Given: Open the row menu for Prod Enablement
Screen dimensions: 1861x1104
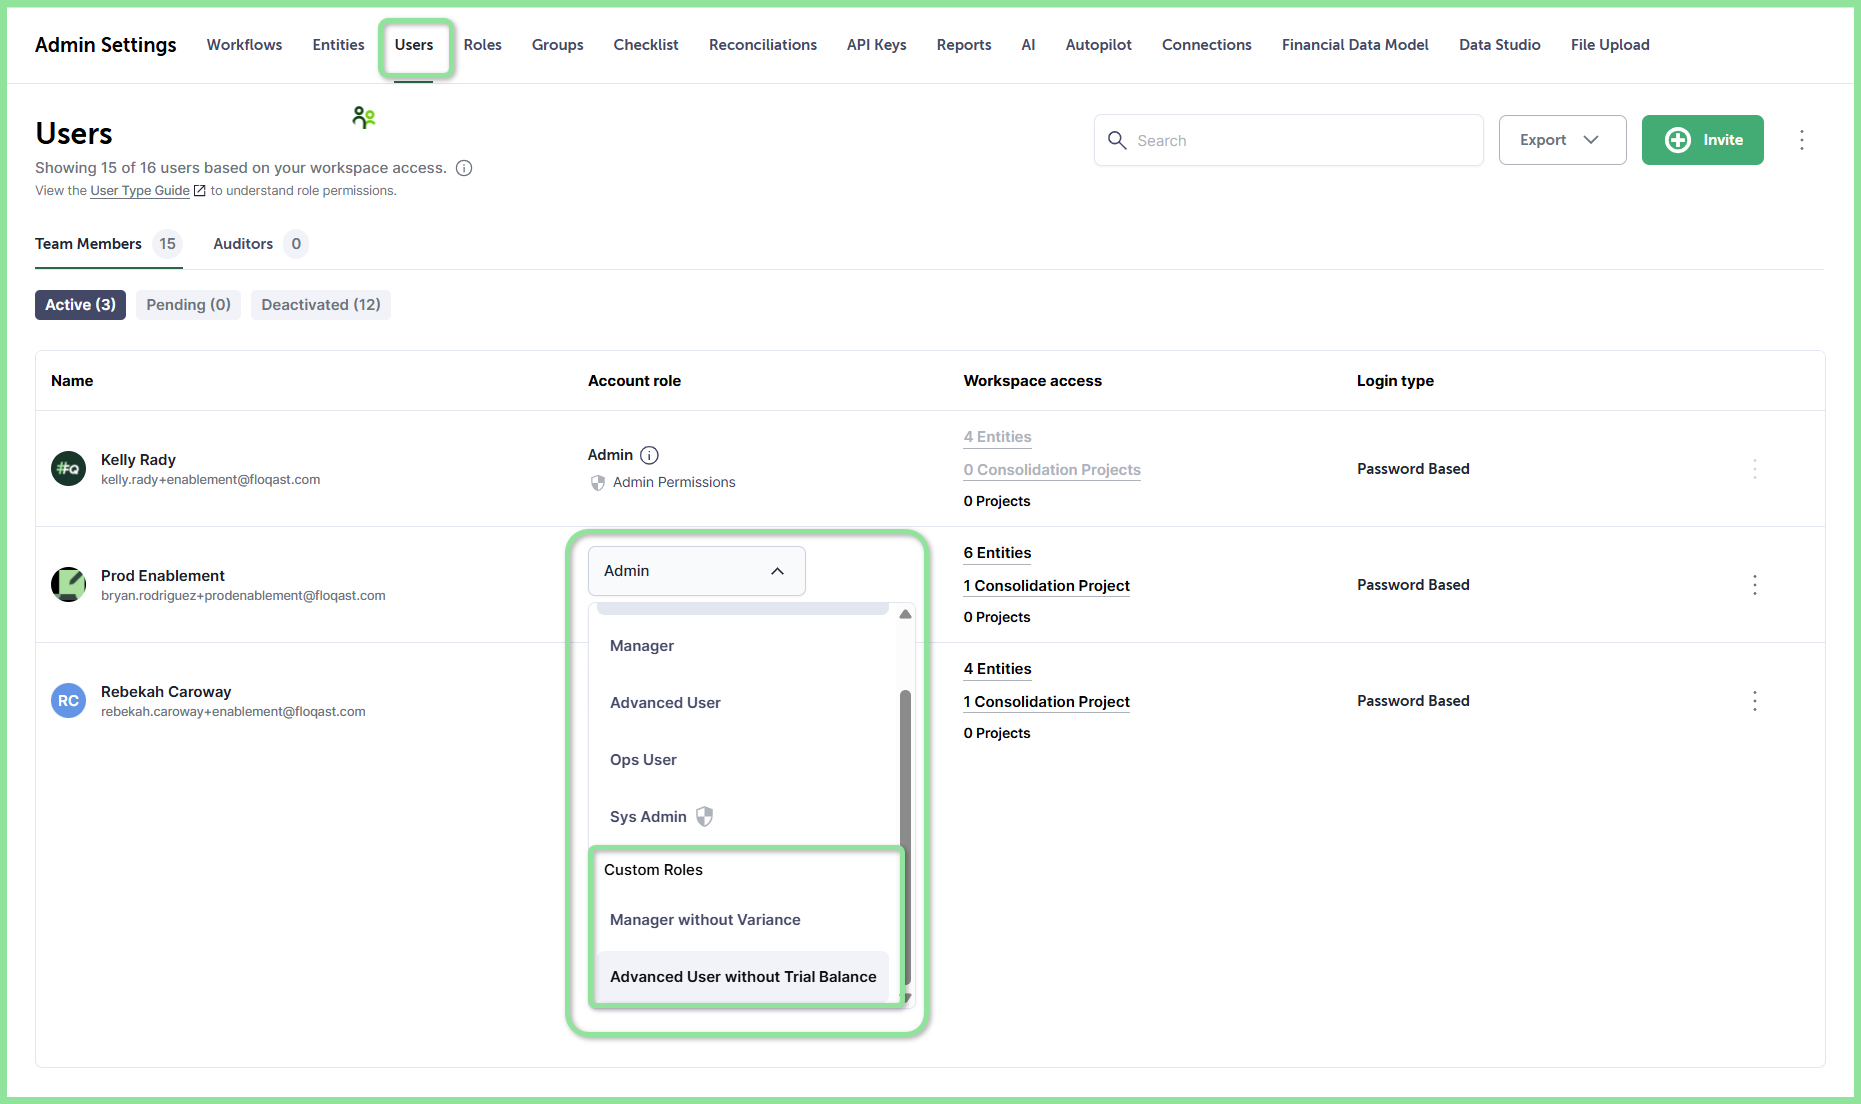Looking at the screenshot, I should (1755, 585).
